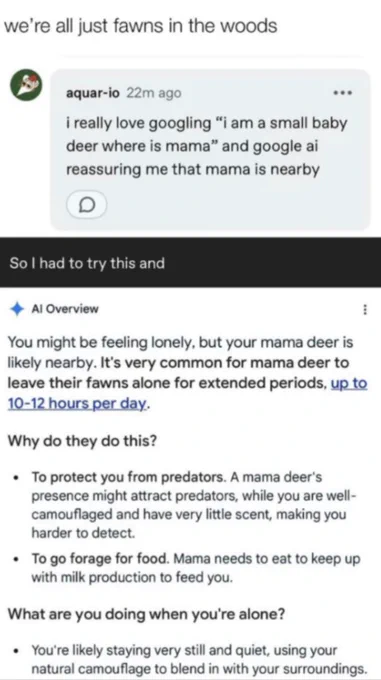
Task: Click the reply speech bubble icon
Action: (86, 204)
